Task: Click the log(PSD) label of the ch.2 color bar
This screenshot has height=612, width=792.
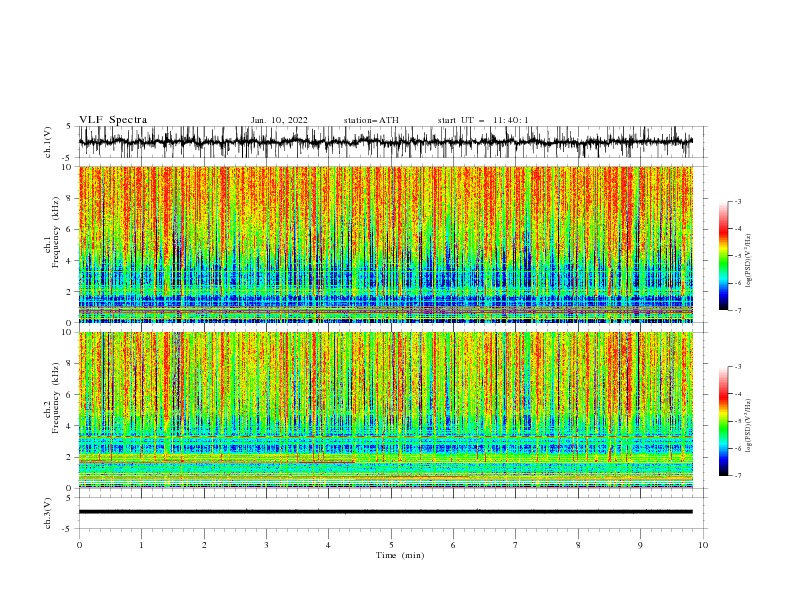Action: [x=748, y=425]
